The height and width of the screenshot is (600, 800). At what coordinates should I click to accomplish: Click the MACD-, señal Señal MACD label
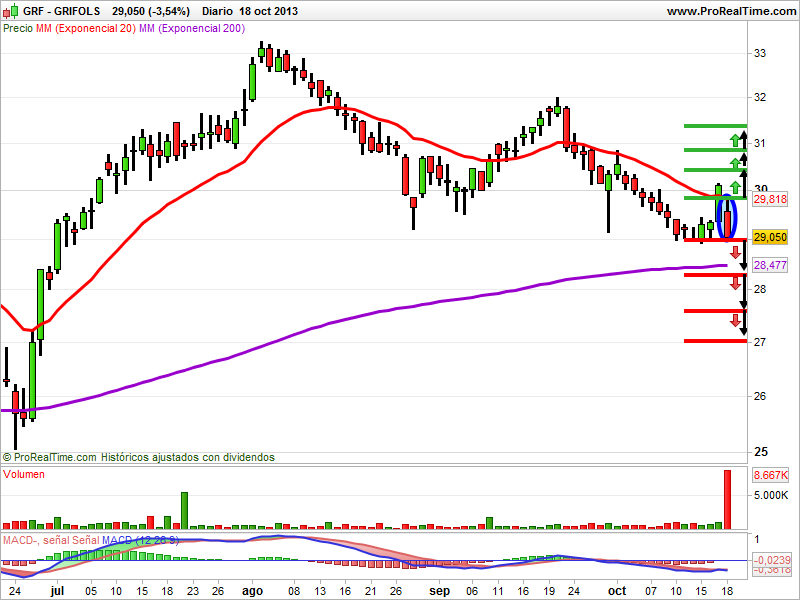click(x=90, y=540)
